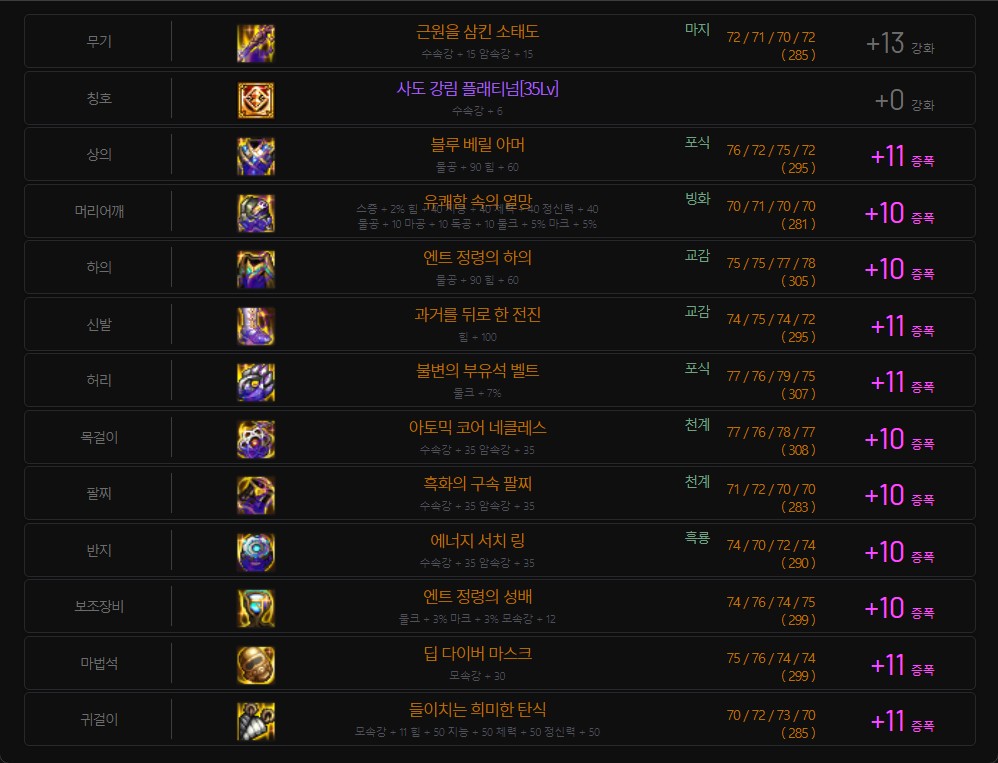Click the 블루 베릴 아머 armor icon
998x763 pixels.
(x=255, y=156)
